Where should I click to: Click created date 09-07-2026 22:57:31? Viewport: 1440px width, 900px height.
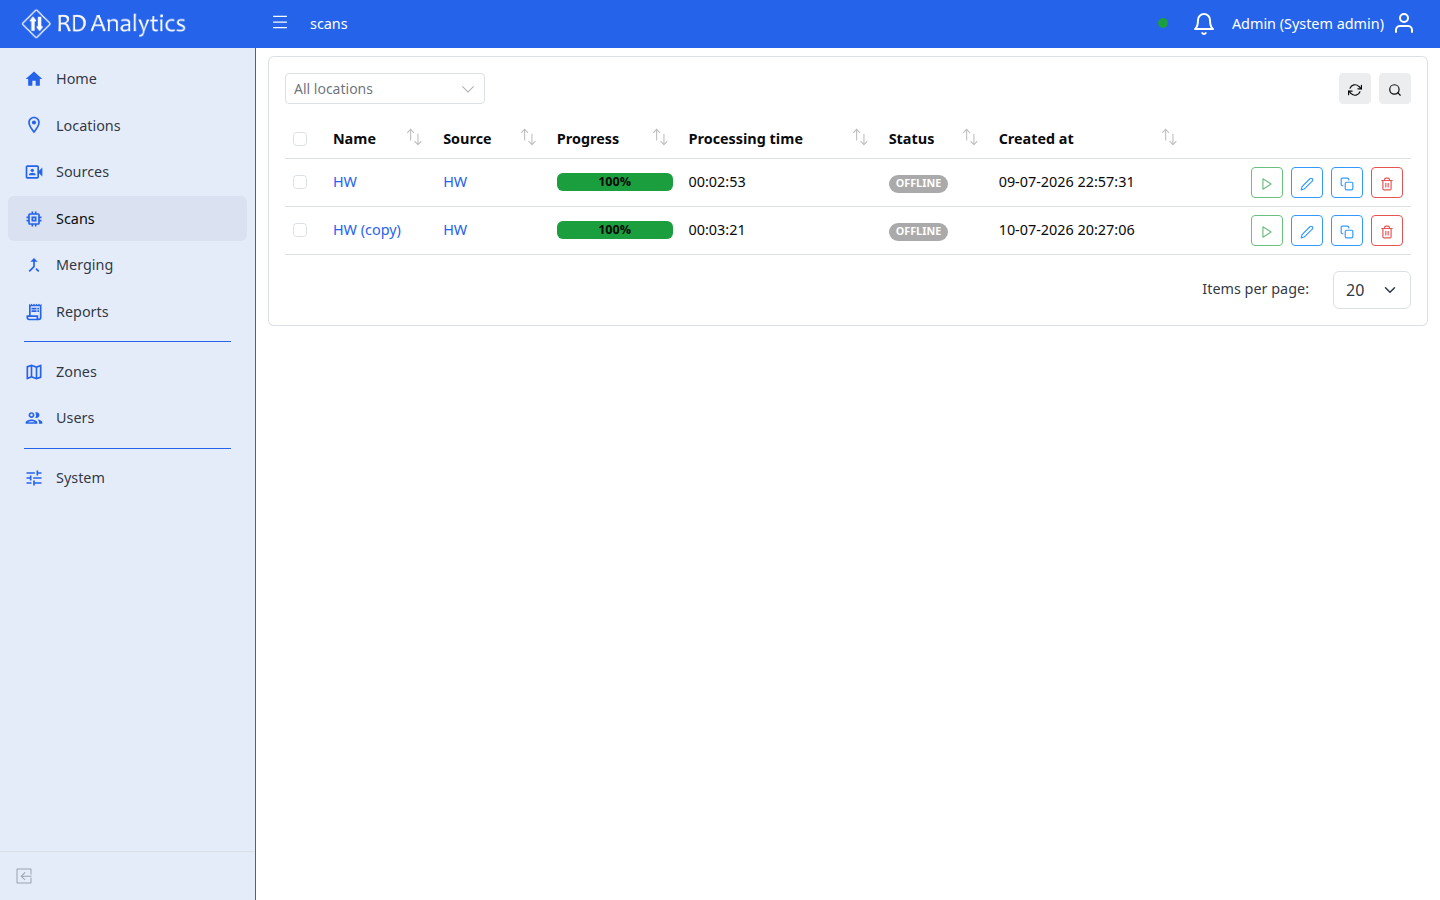point(1066,182)
